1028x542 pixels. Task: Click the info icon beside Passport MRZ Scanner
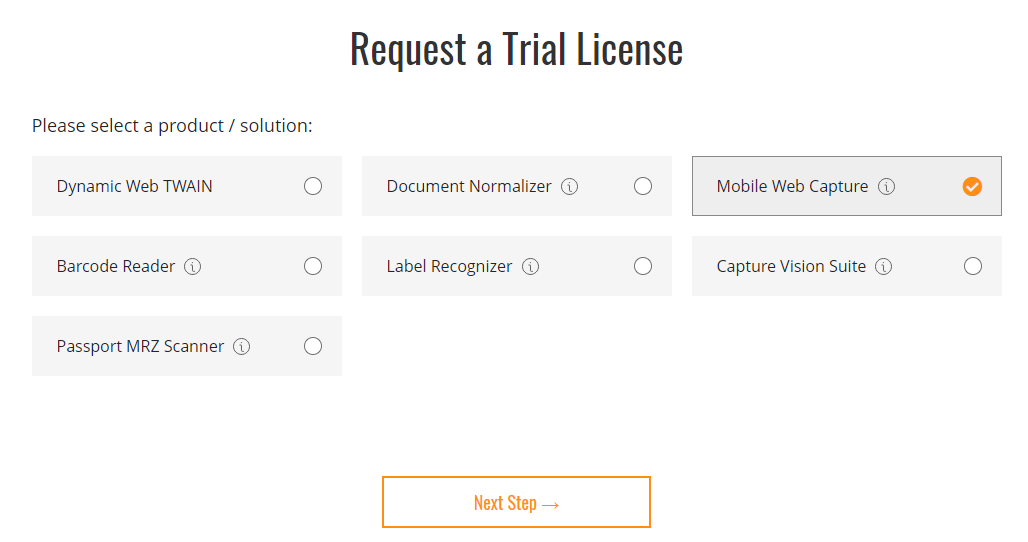coord(242,346)
